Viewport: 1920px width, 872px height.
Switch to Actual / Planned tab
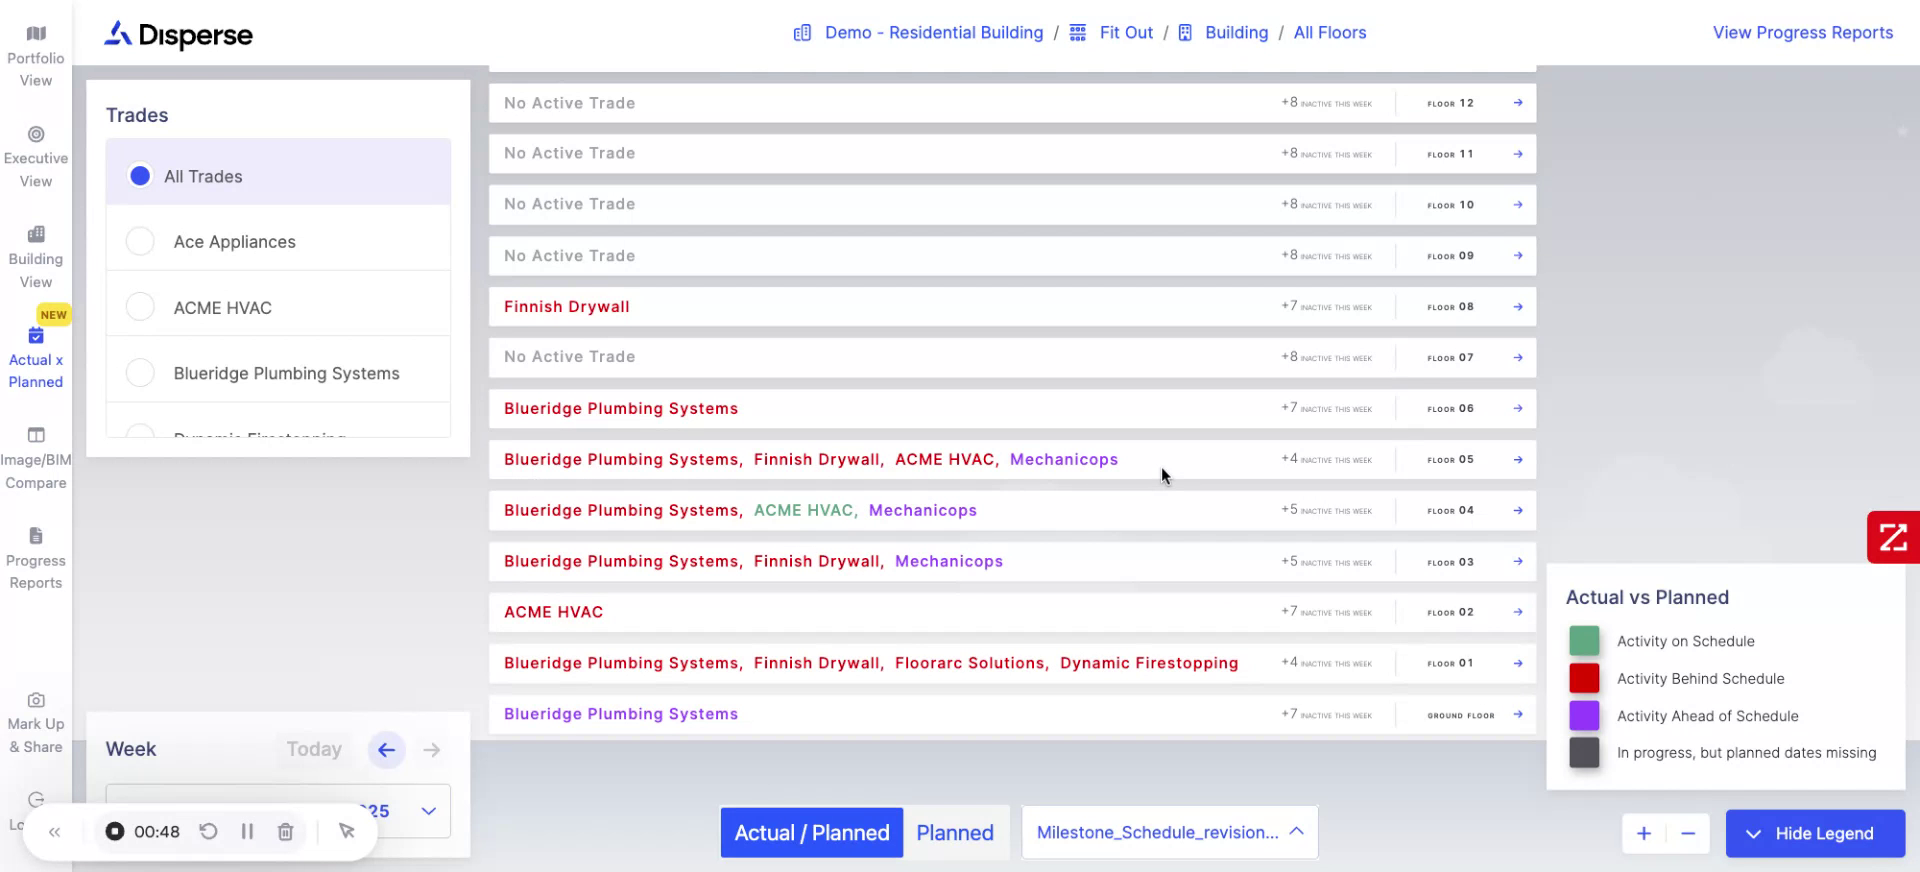[812, 833]
